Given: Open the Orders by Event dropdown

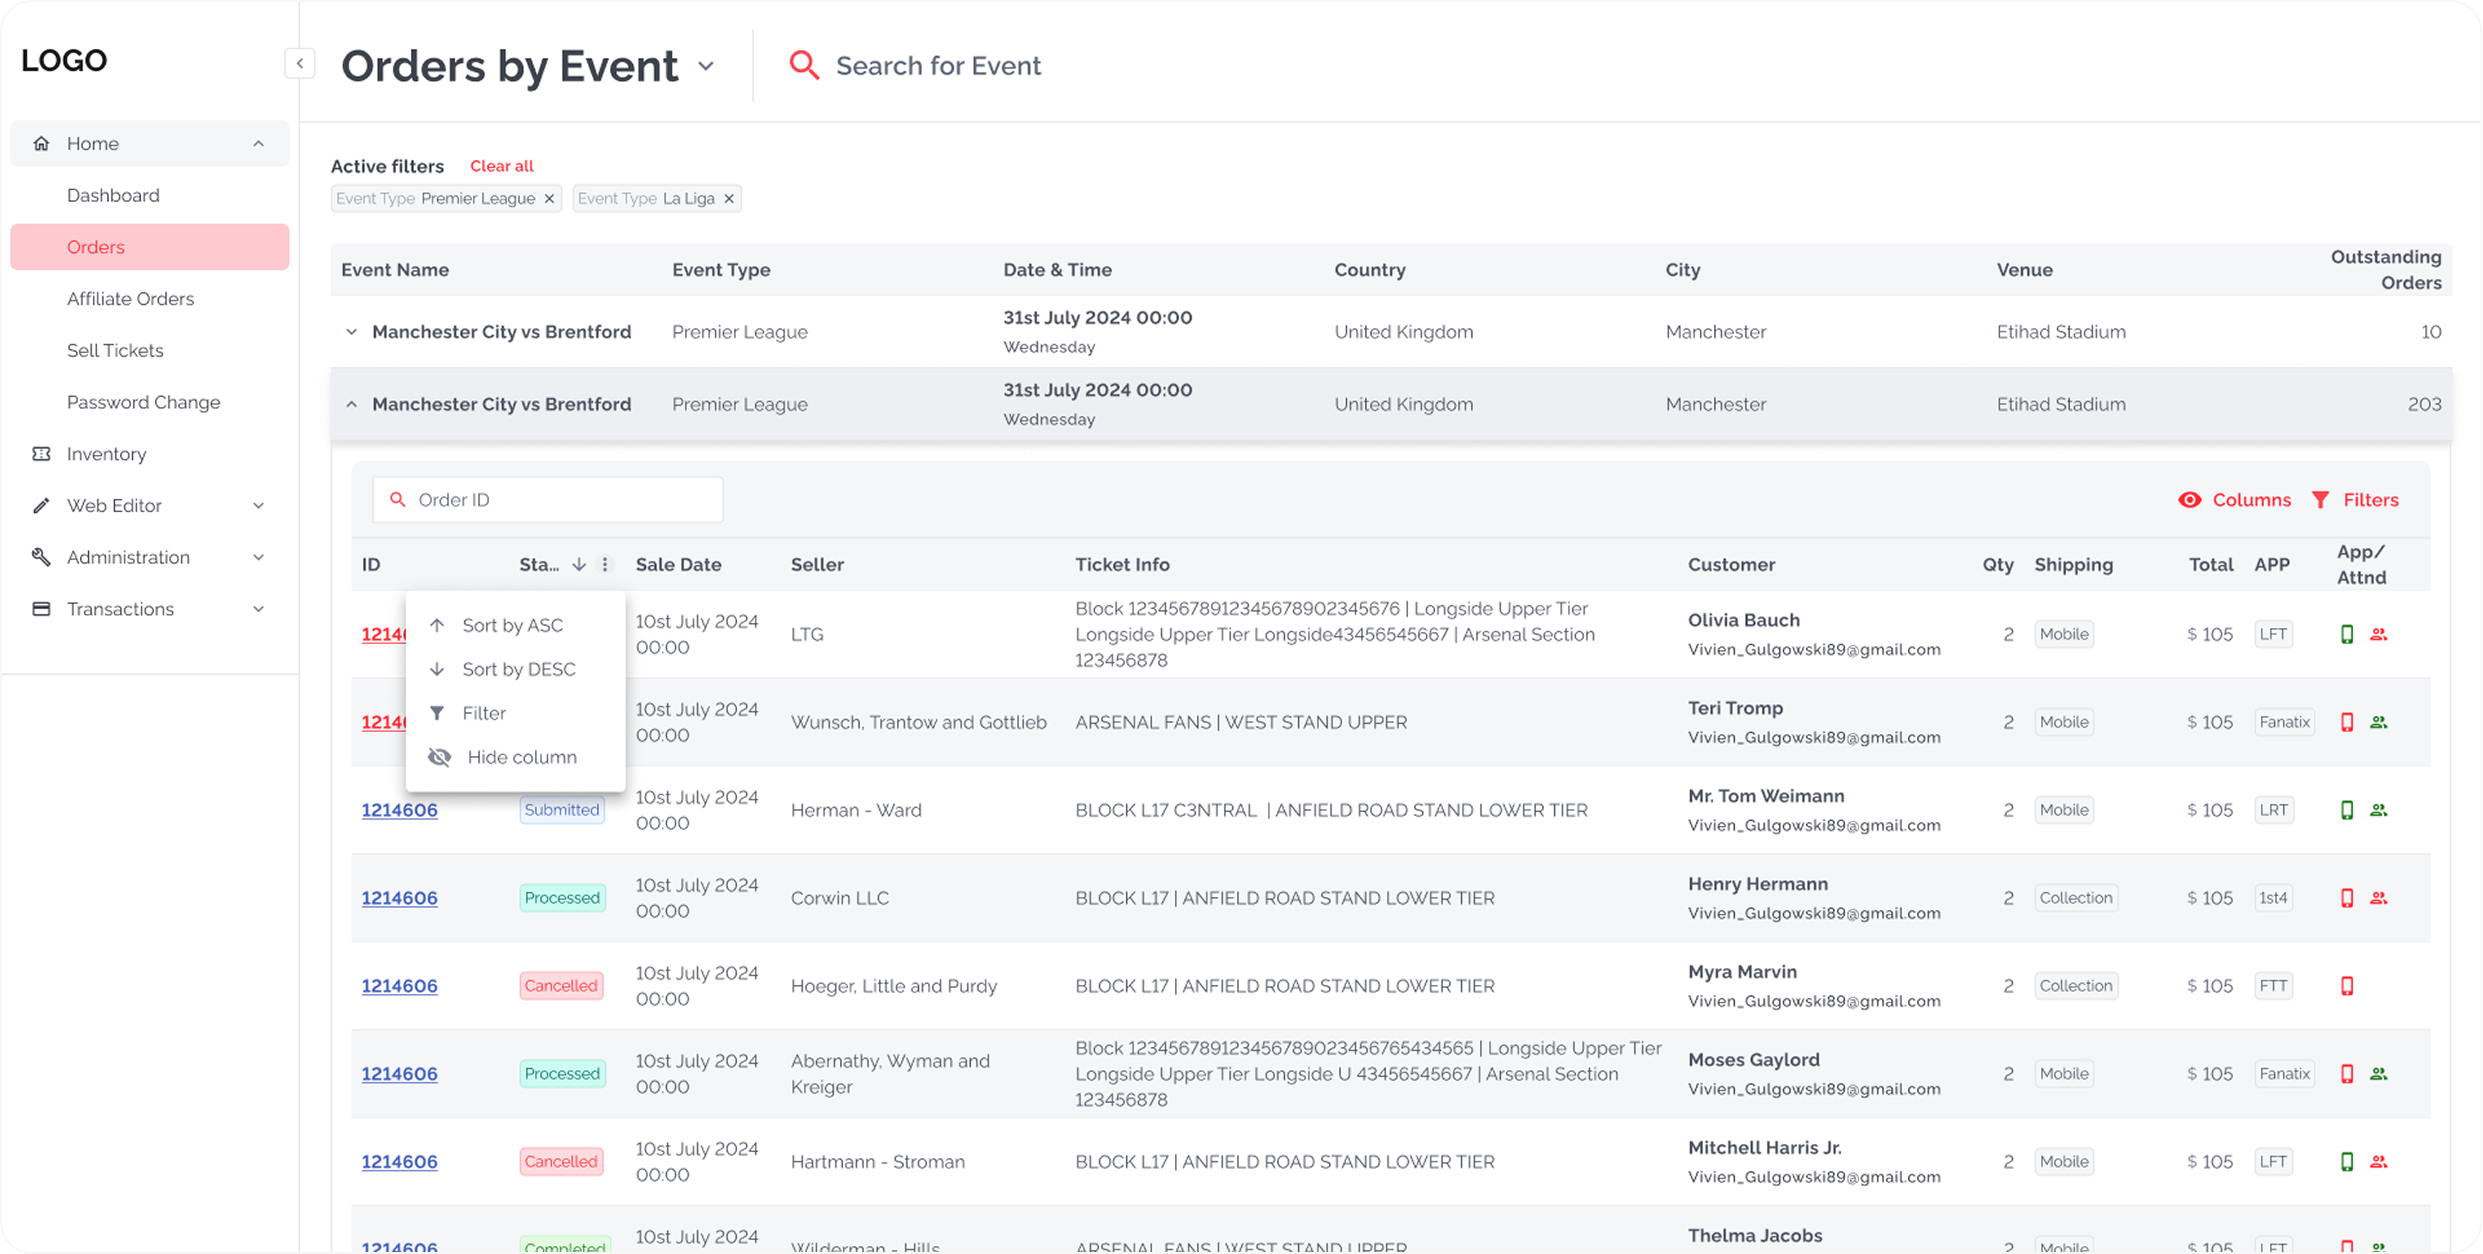Looking at the screenshot, I should (707, 65).
